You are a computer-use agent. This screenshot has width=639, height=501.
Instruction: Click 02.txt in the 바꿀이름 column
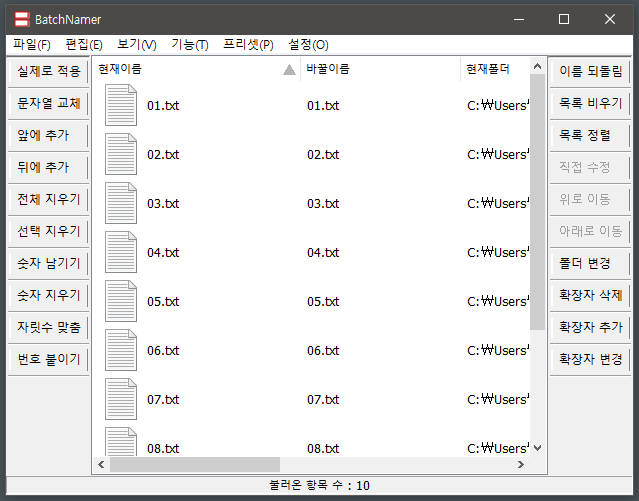point(323,154)
